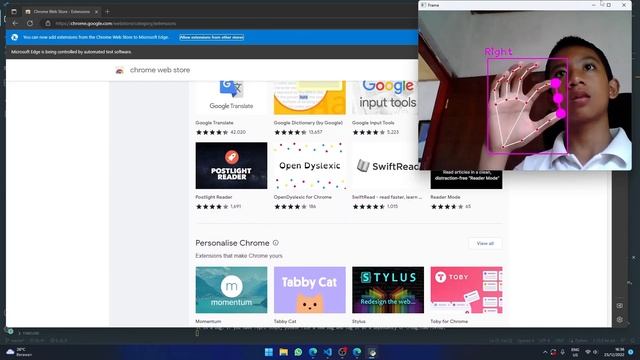Click 'SwiftRead - read faster, learn...' name
Viewport: 640px width, 360px height.
point(387,197)
